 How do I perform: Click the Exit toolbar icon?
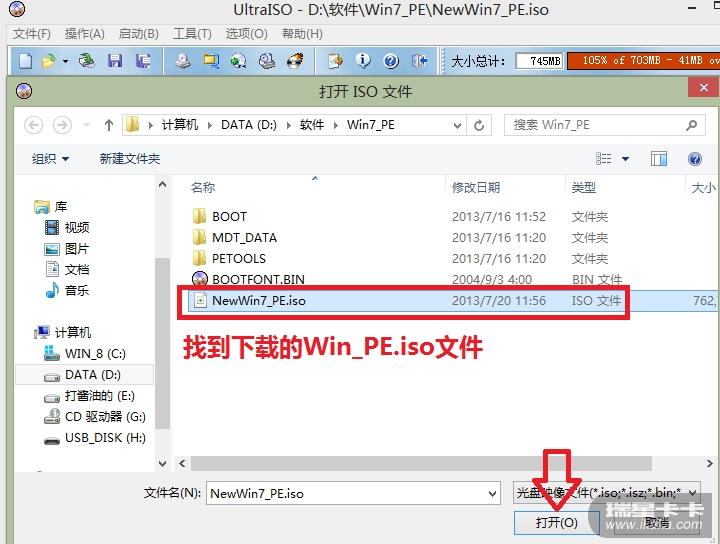[419, 61]
